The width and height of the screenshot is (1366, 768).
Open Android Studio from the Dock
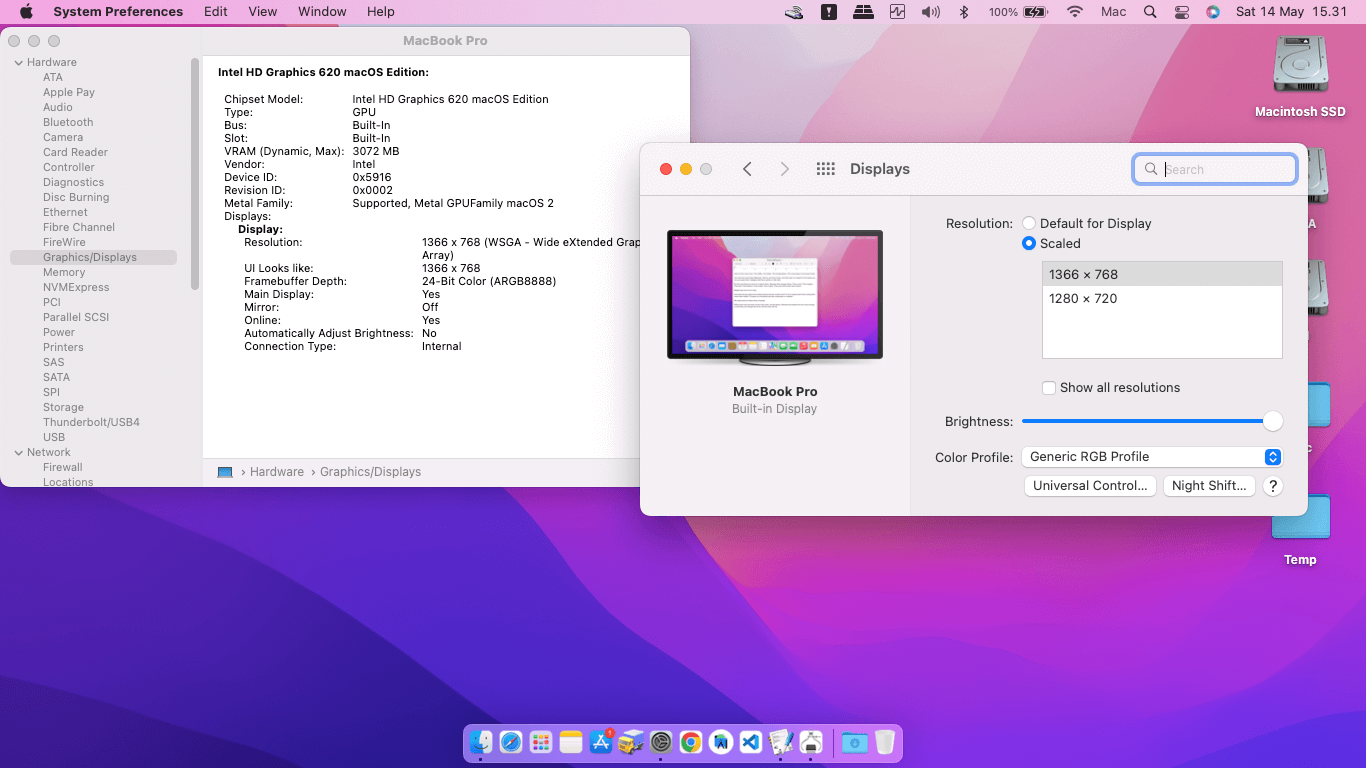[721, 742]
